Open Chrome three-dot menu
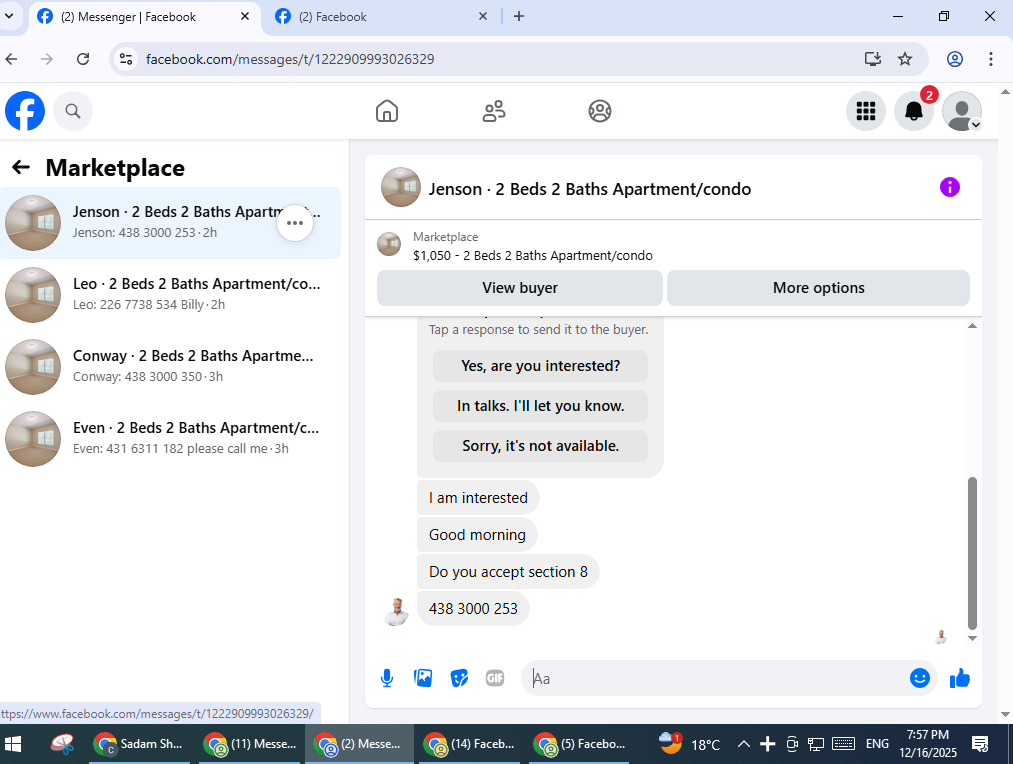 [x=990, y=59]
